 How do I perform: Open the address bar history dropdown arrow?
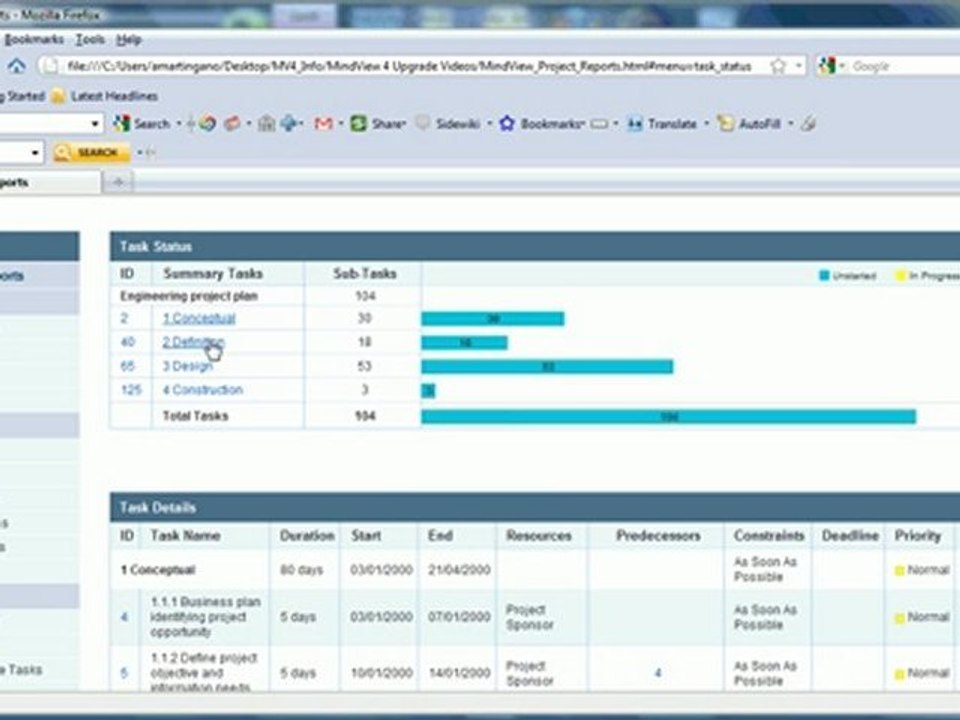(798, 66)
